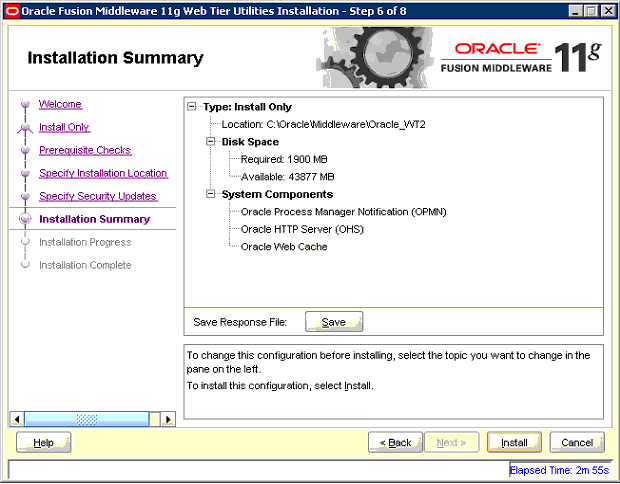620x484 pixels.
Task: Open the Prerequisite Checks step link
Action: (85, 150)
